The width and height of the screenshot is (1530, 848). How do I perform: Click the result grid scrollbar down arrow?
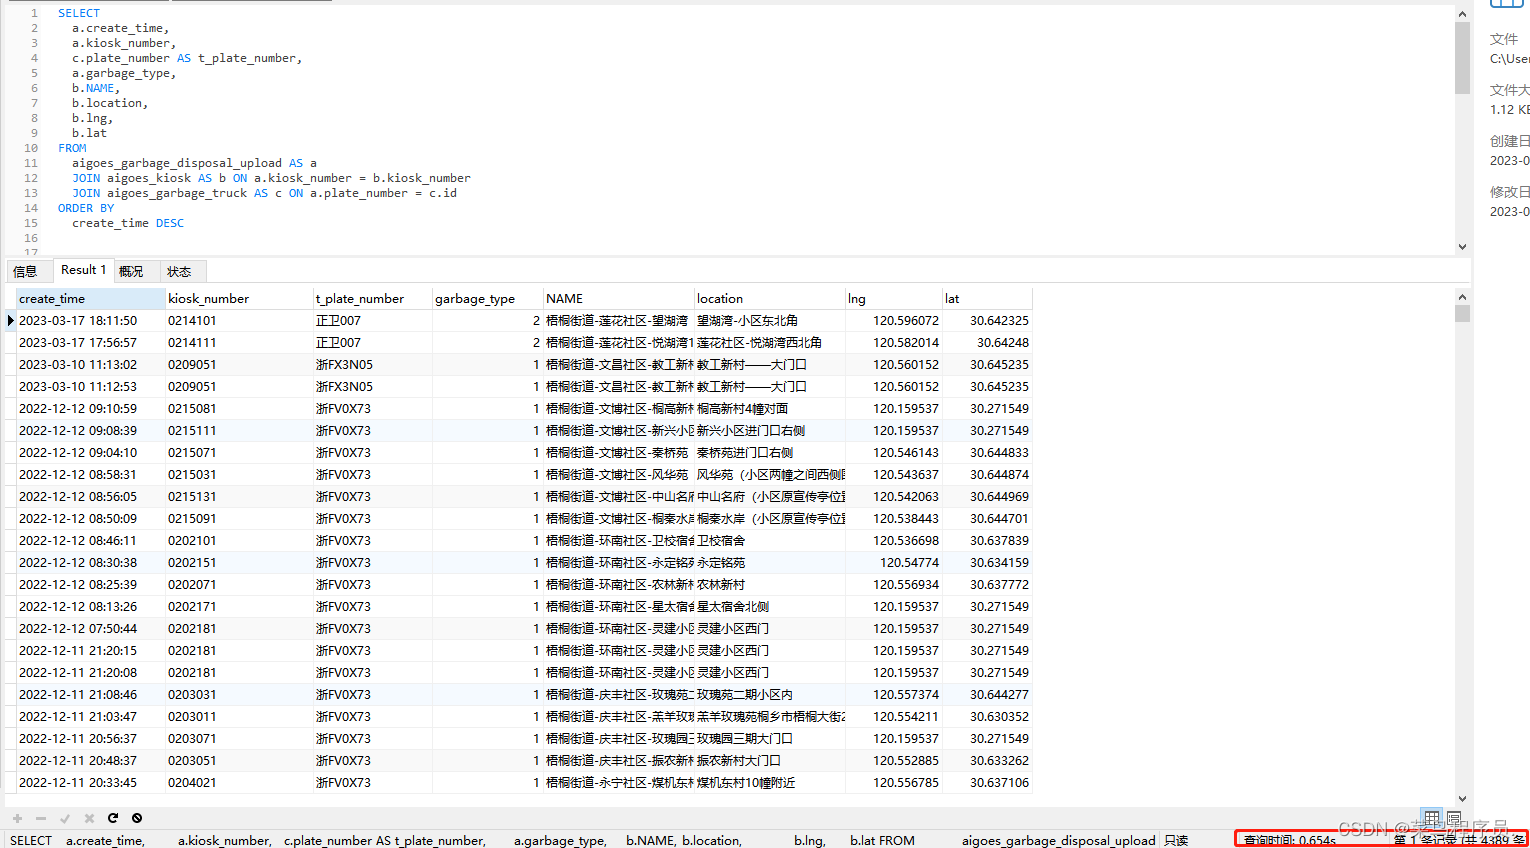[x=1462, y=797]
